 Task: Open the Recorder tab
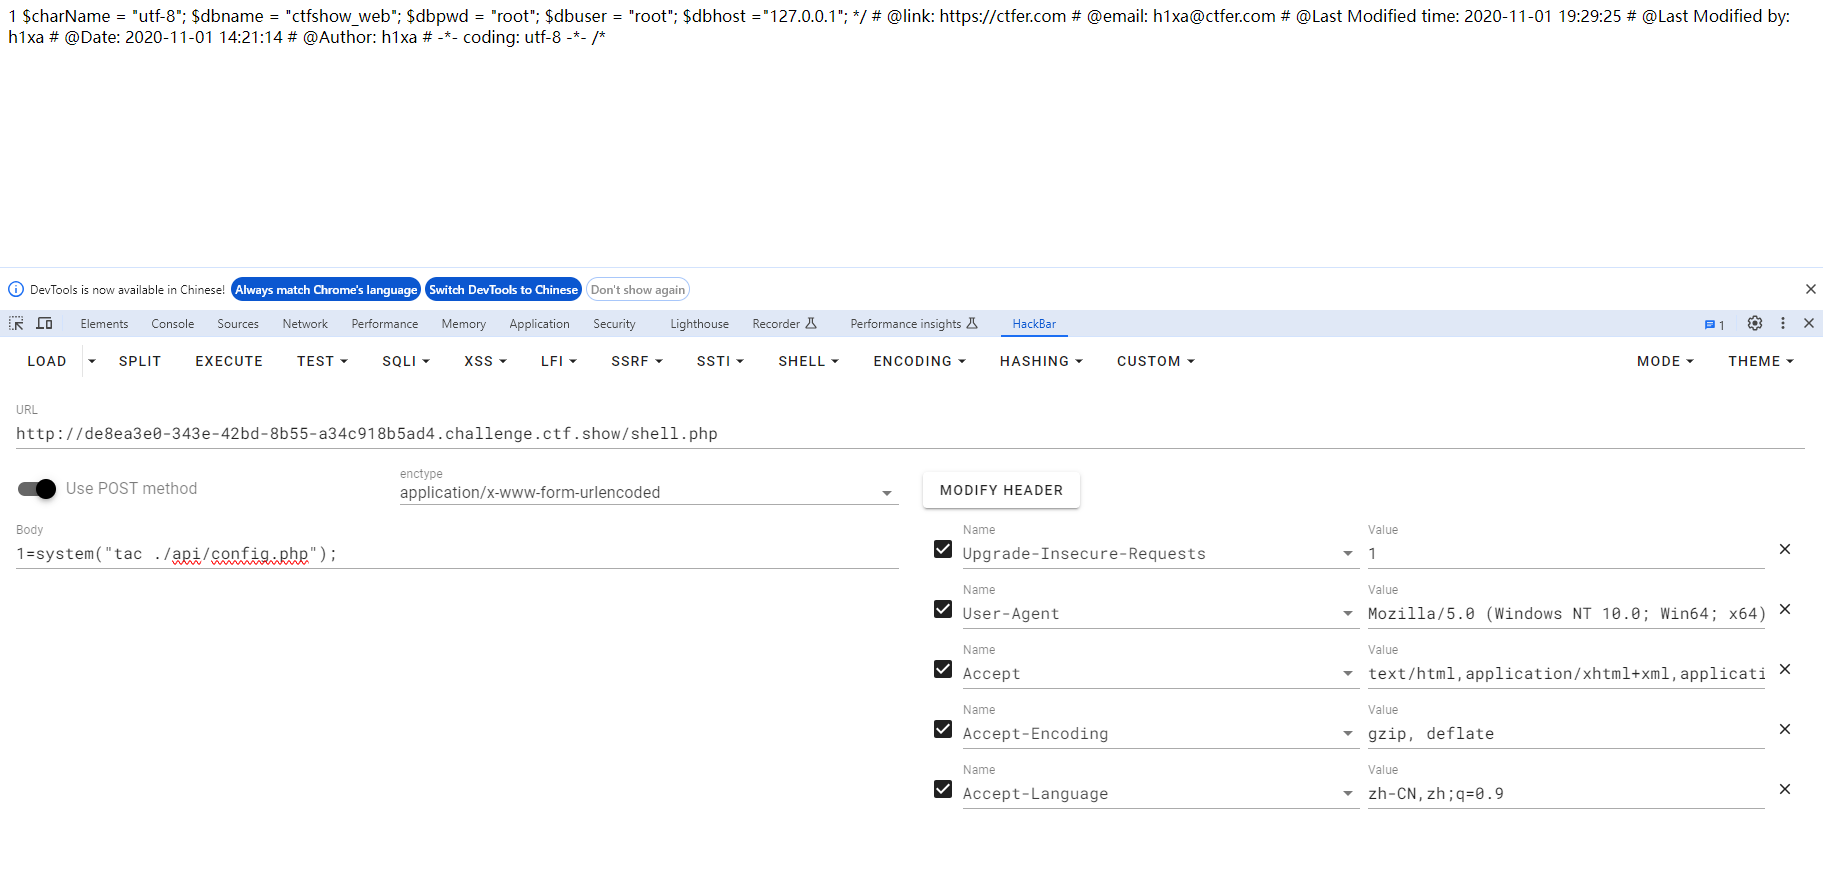click(785, 324)
